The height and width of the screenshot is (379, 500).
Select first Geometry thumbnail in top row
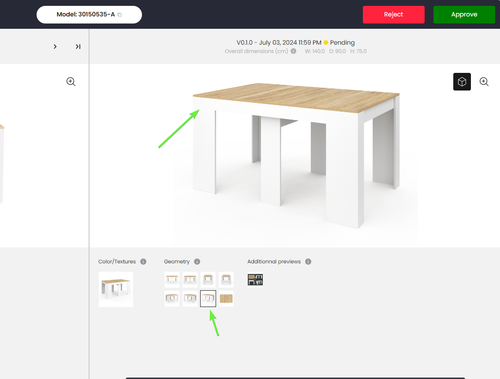172,280
